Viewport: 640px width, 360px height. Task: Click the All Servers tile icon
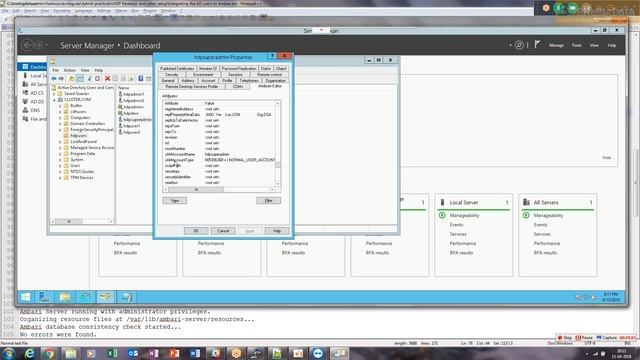(x=527, y=202)
